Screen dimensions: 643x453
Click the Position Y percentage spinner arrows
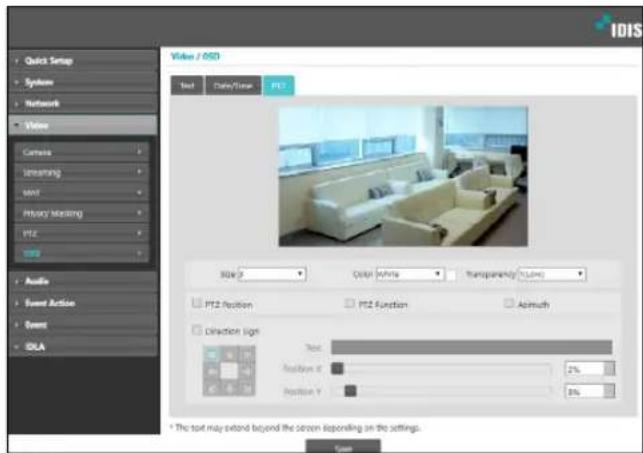tap(610, 391)
